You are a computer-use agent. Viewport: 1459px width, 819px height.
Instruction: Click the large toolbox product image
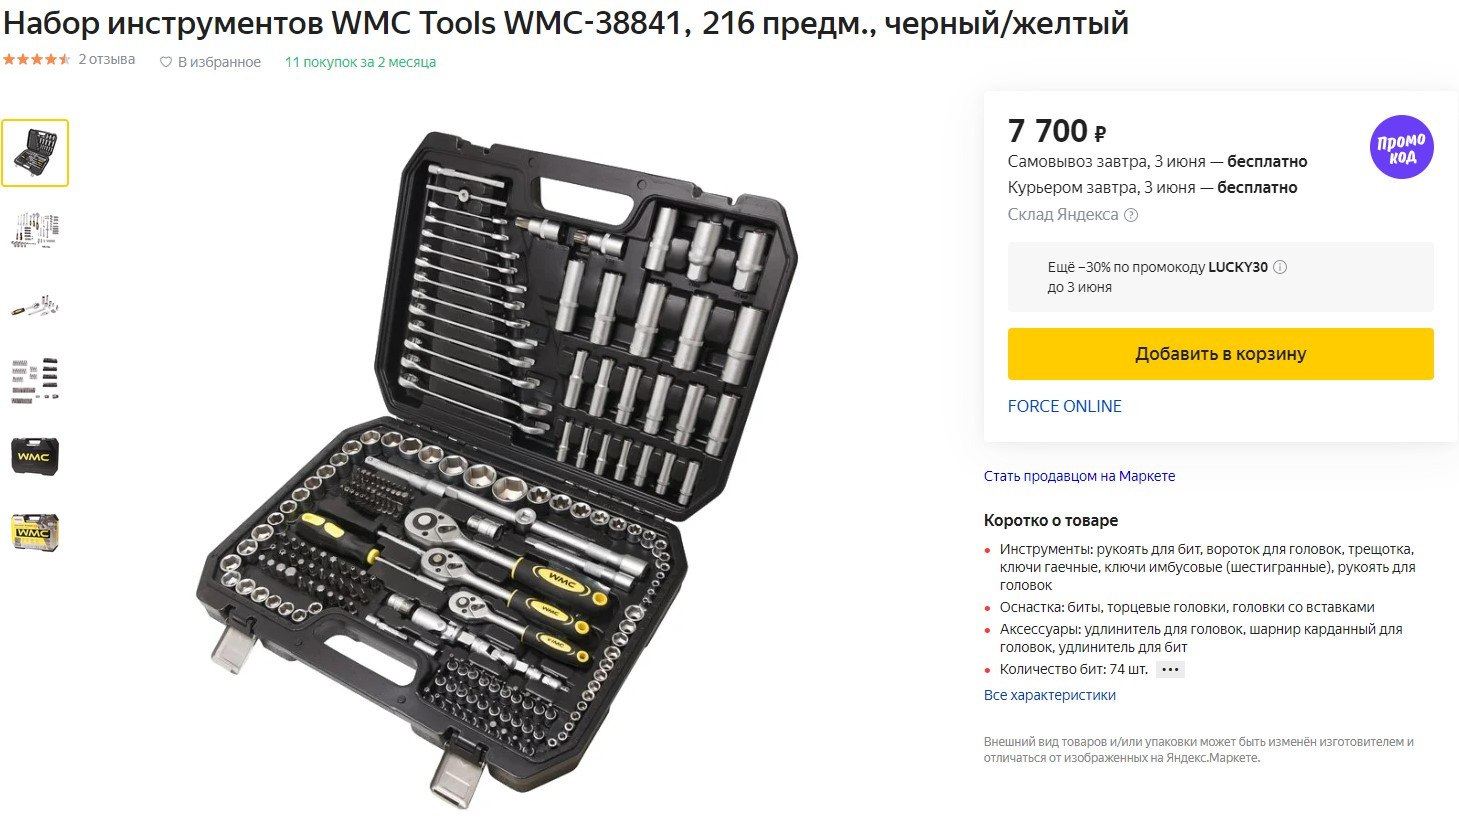point(496,468)
